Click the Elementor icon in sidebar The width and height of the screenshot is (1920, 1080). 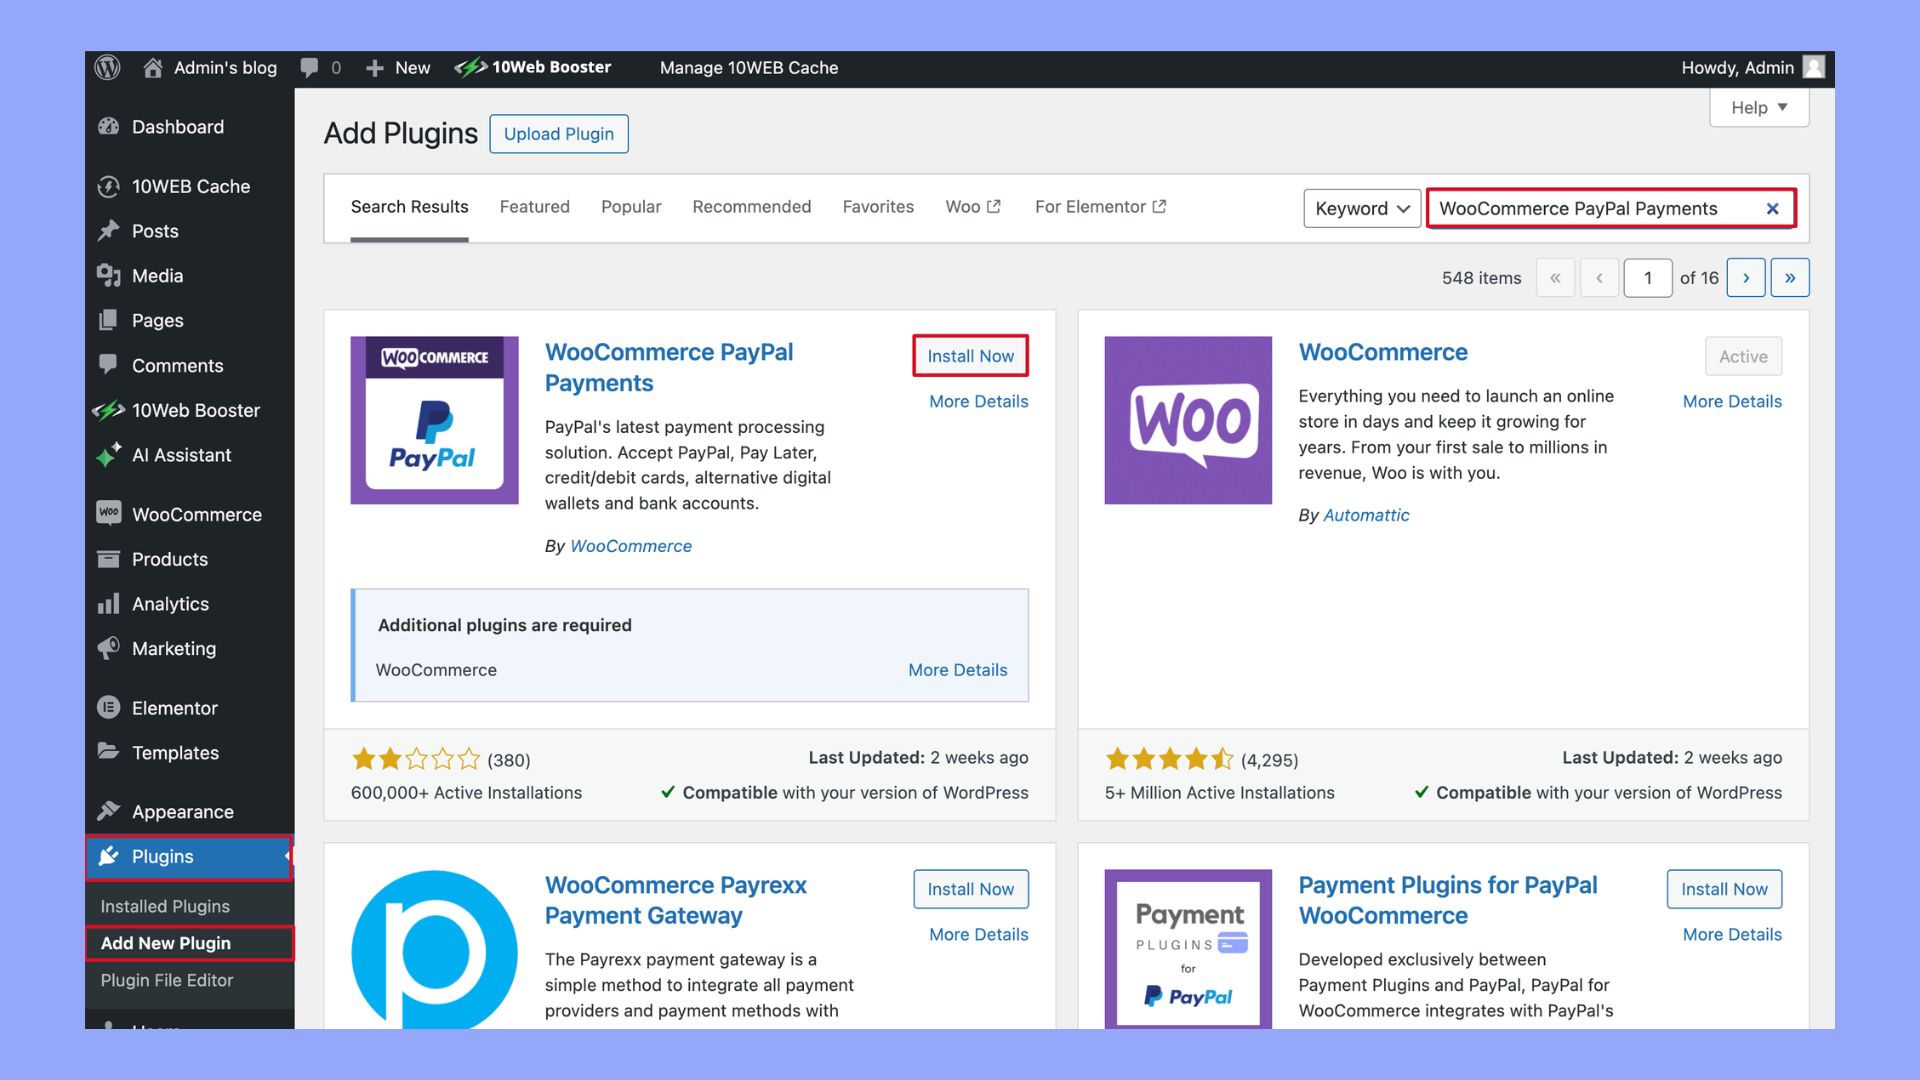tap(109, 708)
